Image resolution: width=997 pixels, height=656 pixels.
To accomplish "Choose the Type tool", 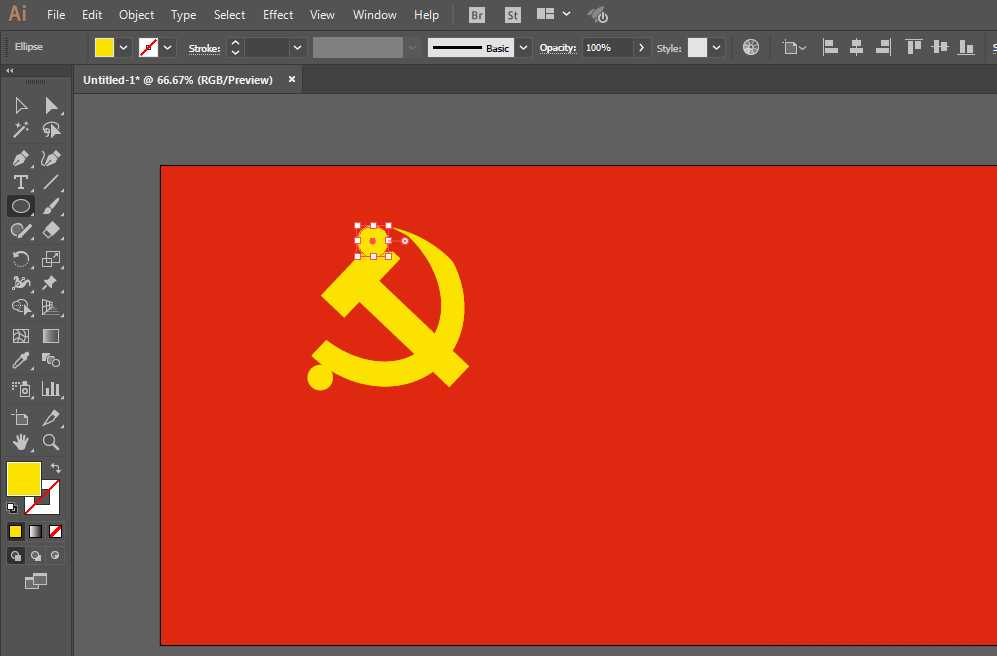I will pyautogui.click(x=21, y=182).
